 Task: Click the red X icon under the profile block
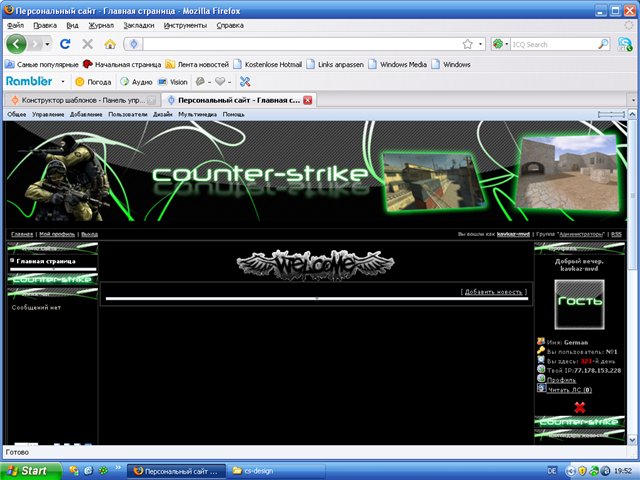580,407
